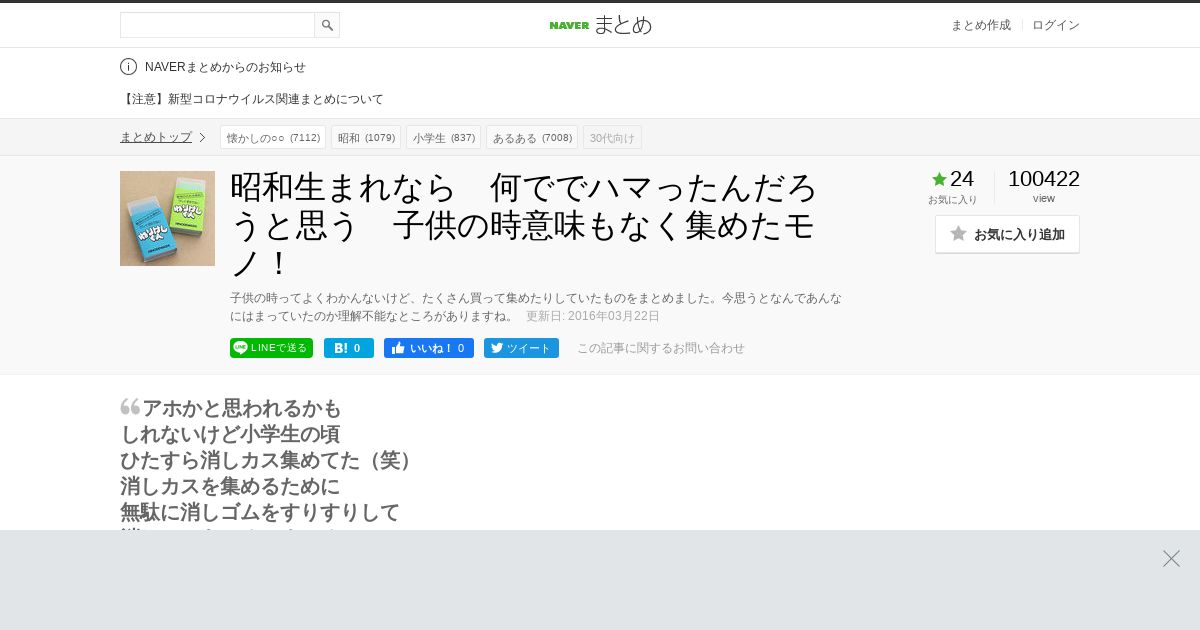Open 新型コロナウイルス関連まとめについて notice
The image size is (1200, 630).
(252, 99)
